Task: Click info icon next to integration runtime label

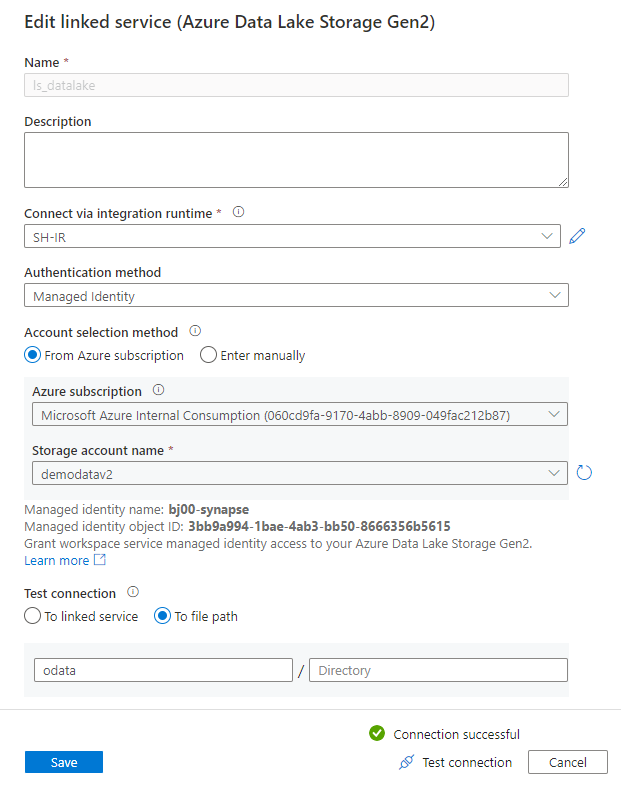Action: click(238, 212)
